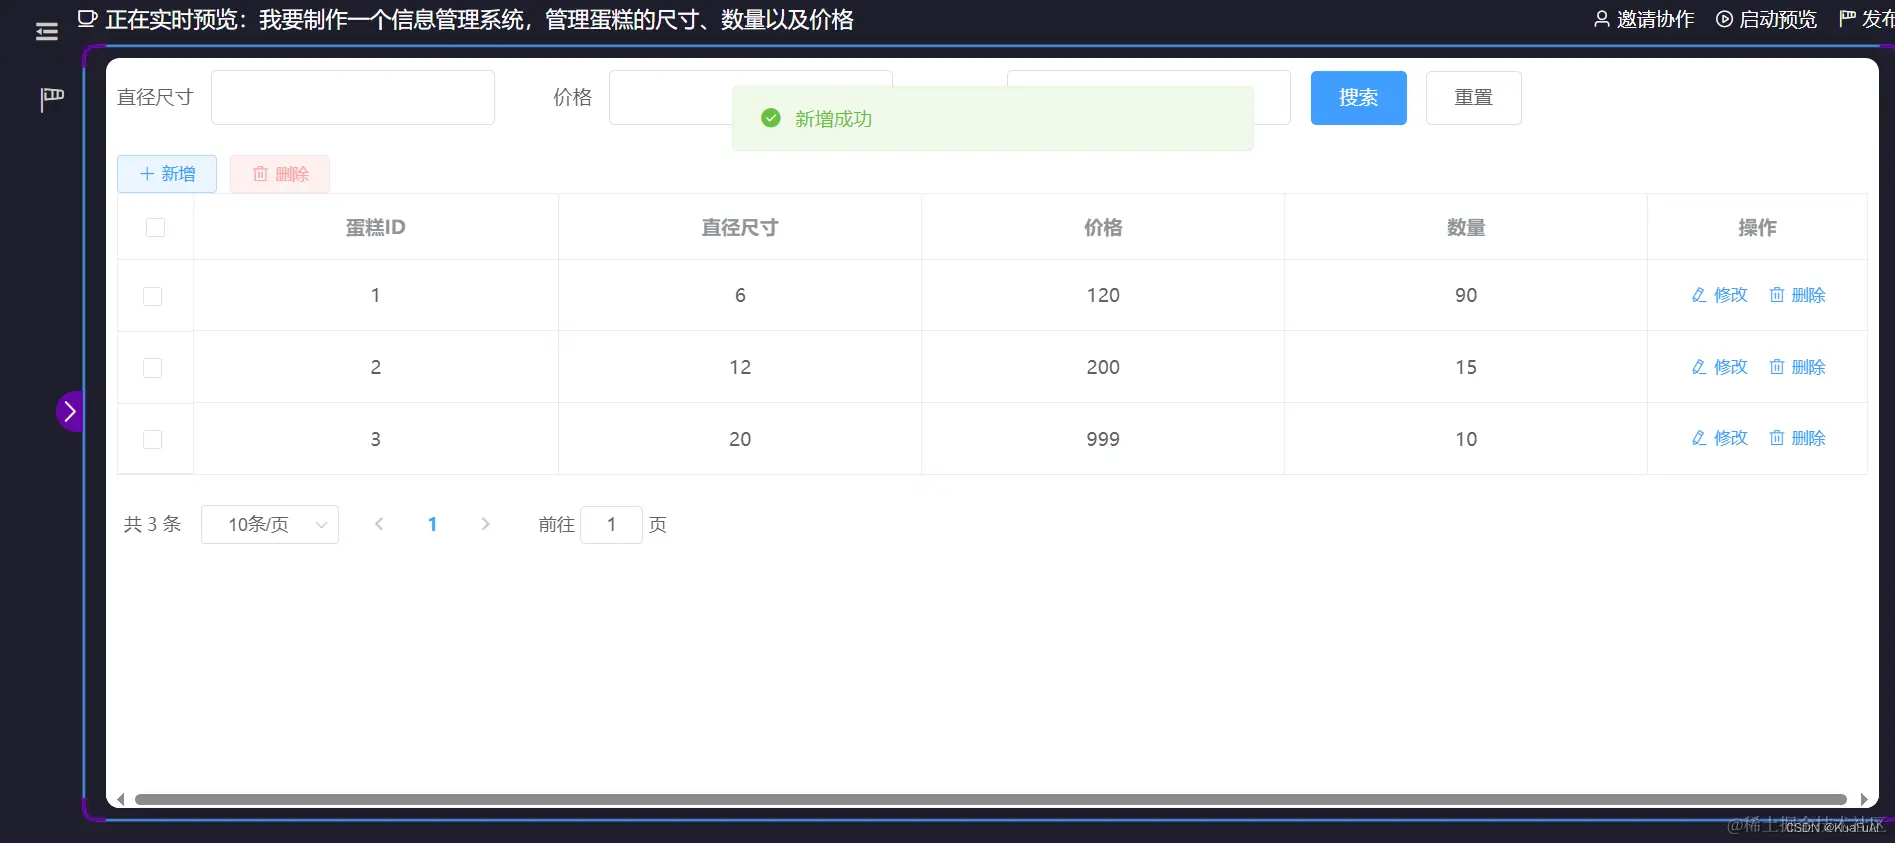Click the horizontal scrollbar track
The image size is (1895, 843).
990,799
